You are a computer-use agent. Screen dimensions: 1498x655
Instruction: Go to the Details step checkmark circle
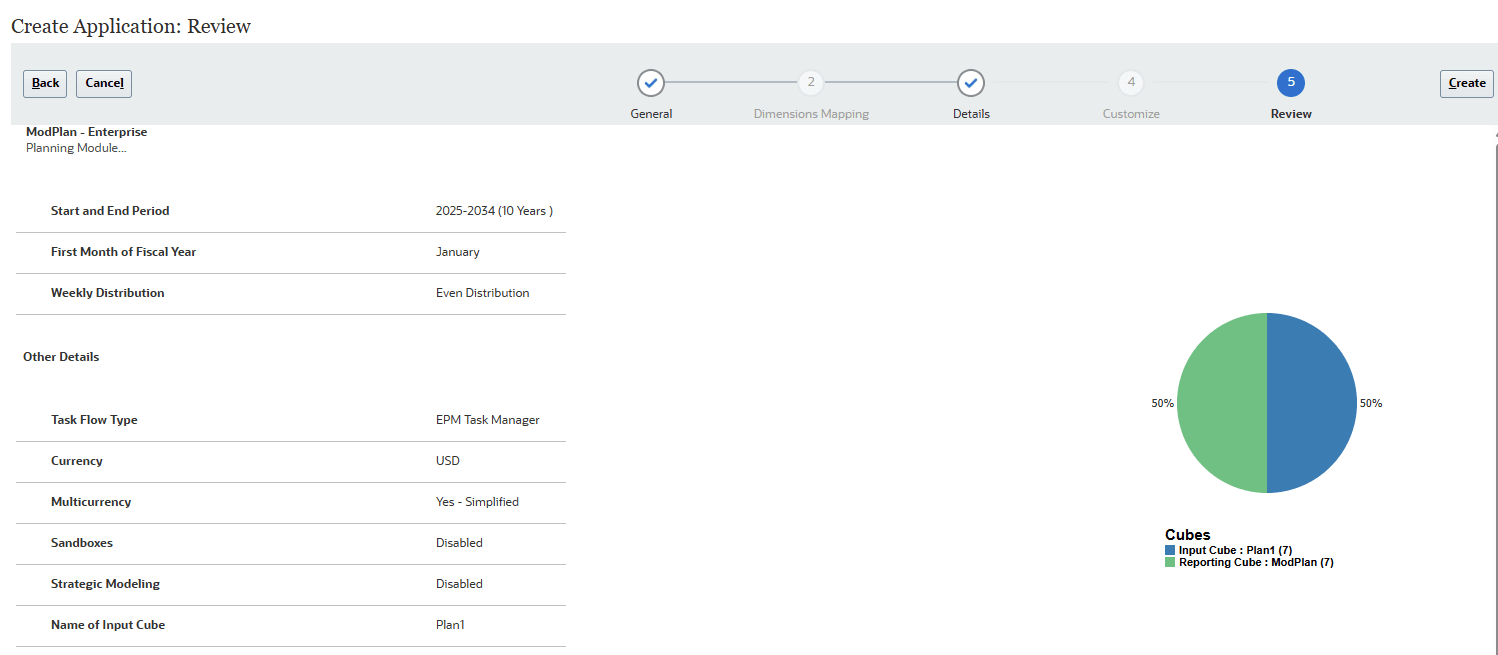tap(971, 82)
